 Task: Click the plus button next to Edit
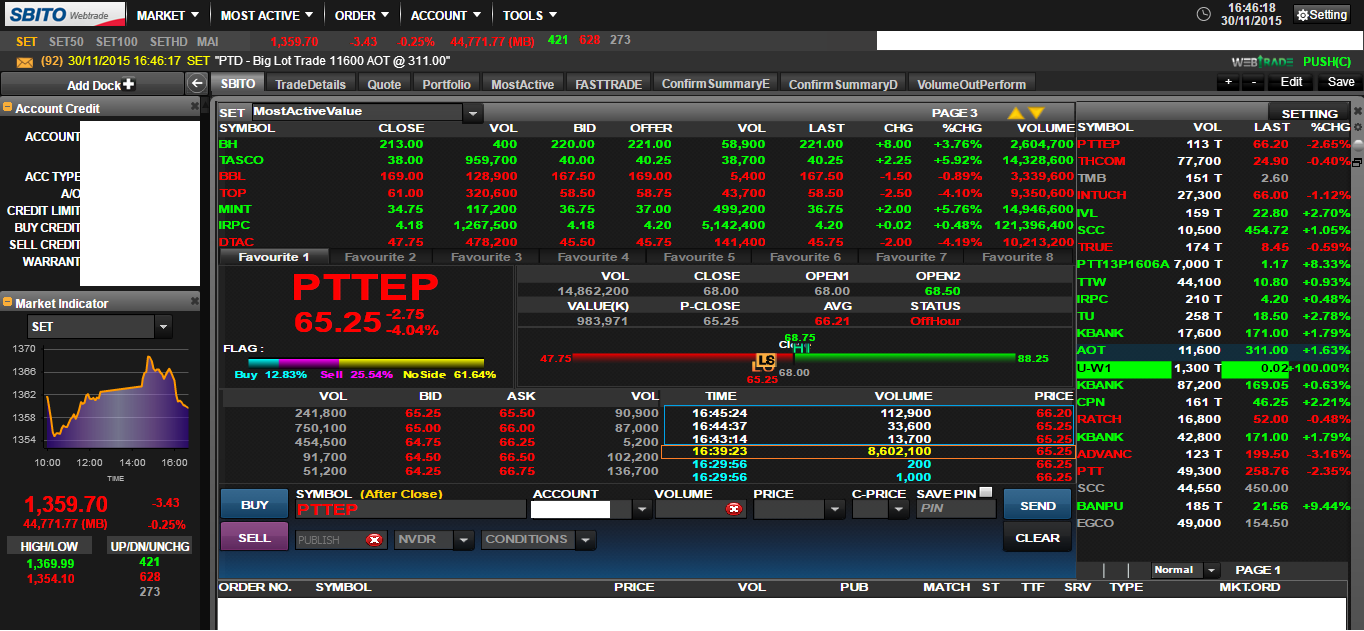(x=1229, y=82)
